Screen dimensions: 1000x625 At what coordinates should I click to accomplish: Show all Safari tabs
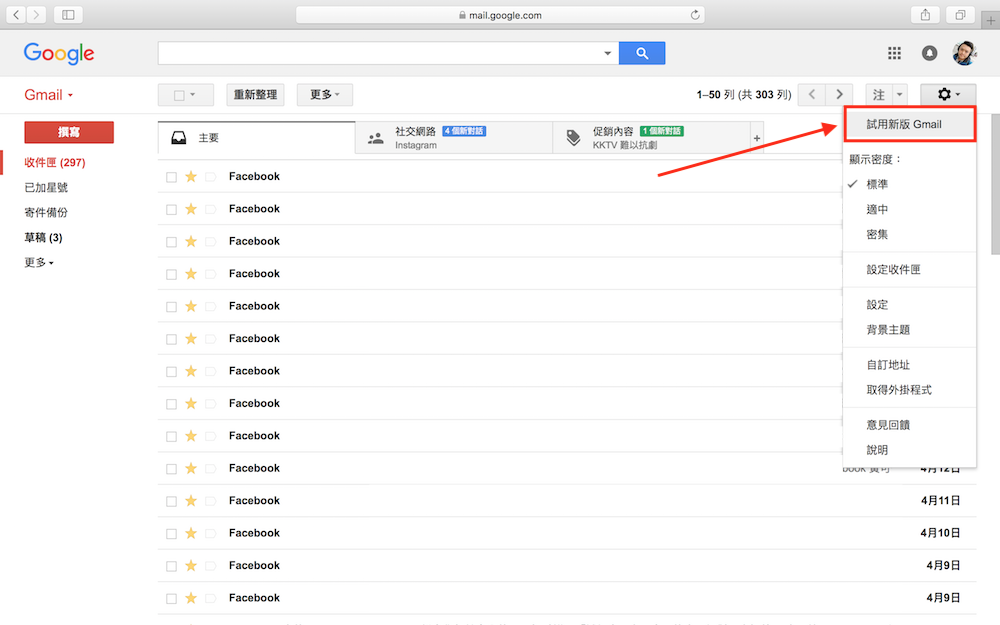coord(960,15)
